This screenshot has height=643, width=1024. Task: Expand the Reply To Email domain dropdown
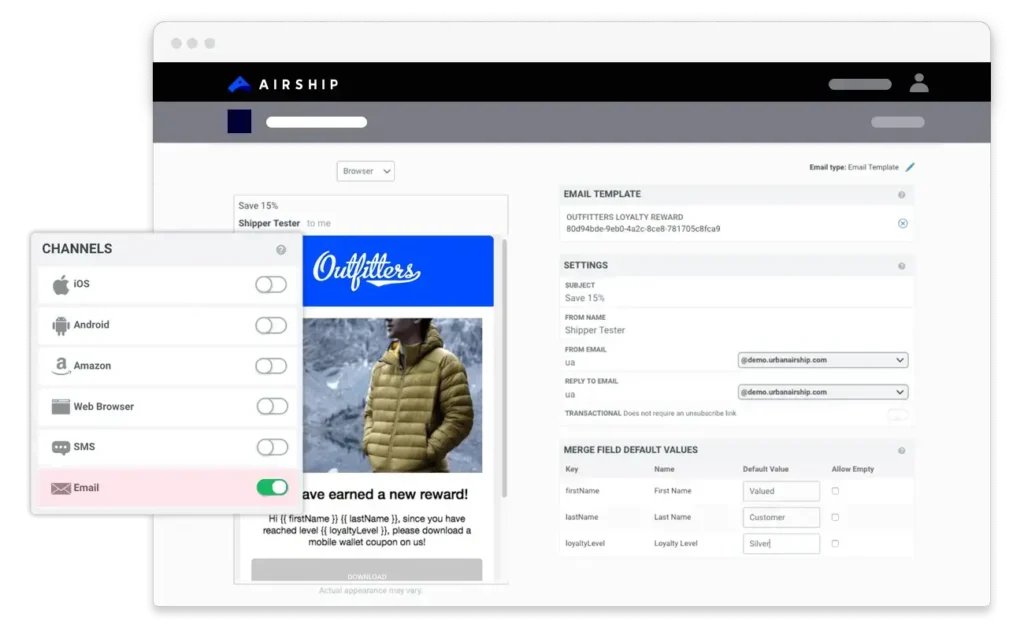click(822, 392)
